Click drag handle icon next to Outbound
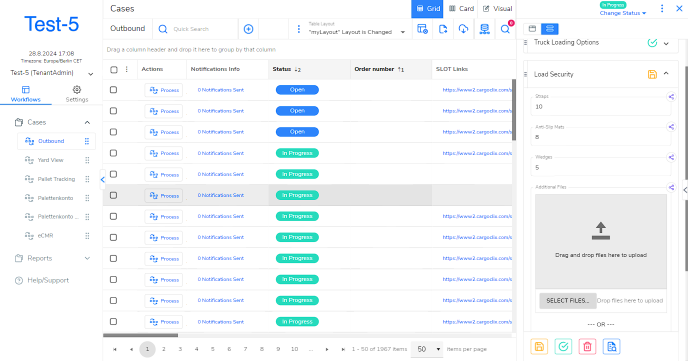Screen dimensions: 688x361 click(87, 141)
